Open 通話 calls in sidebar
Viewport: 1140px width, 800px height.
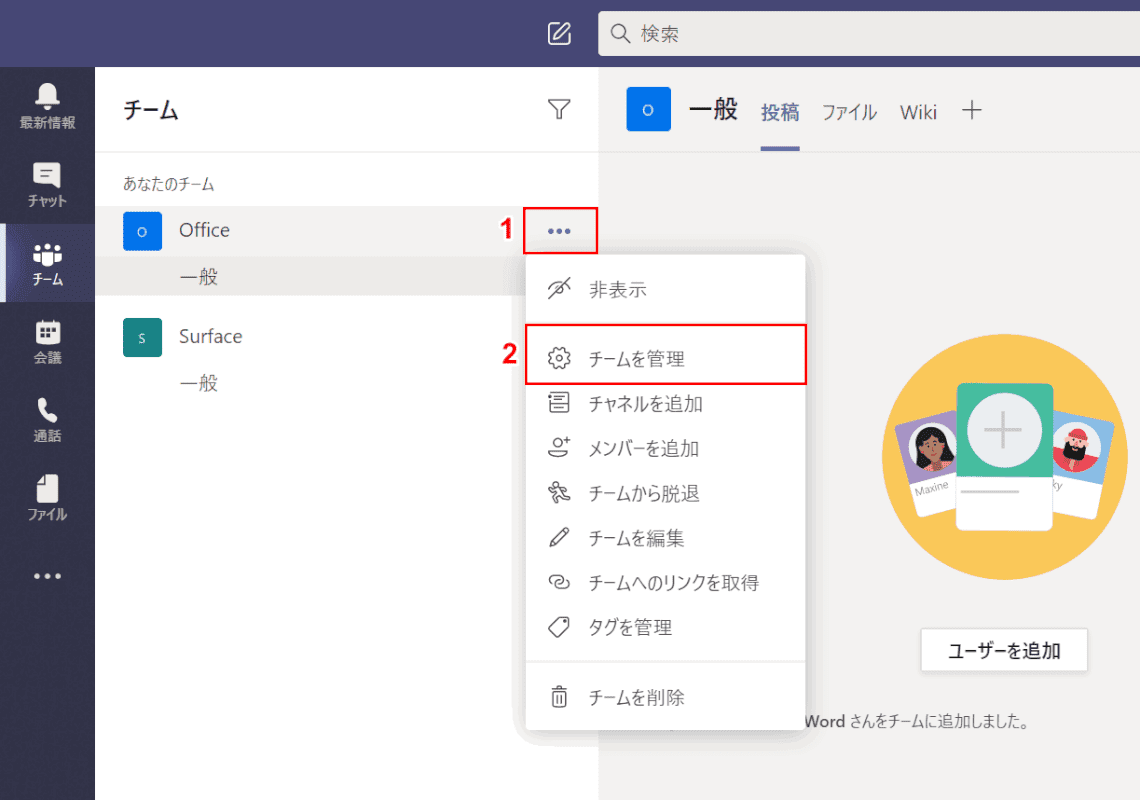click(x=47, y=420)
